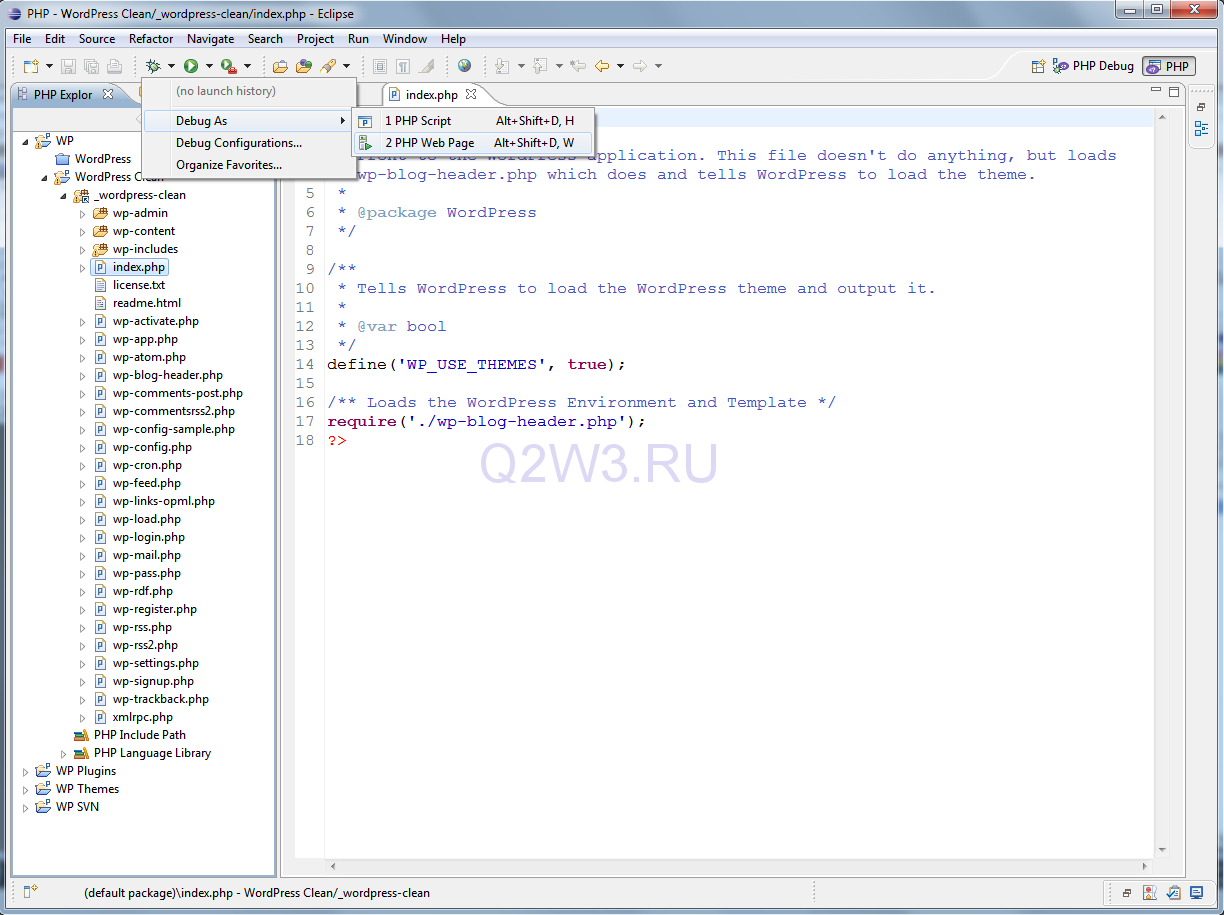Open the Run dropdown arrow
This screenshot has width=1224, height=915.
pyautogui.click(x=209, y=66)
